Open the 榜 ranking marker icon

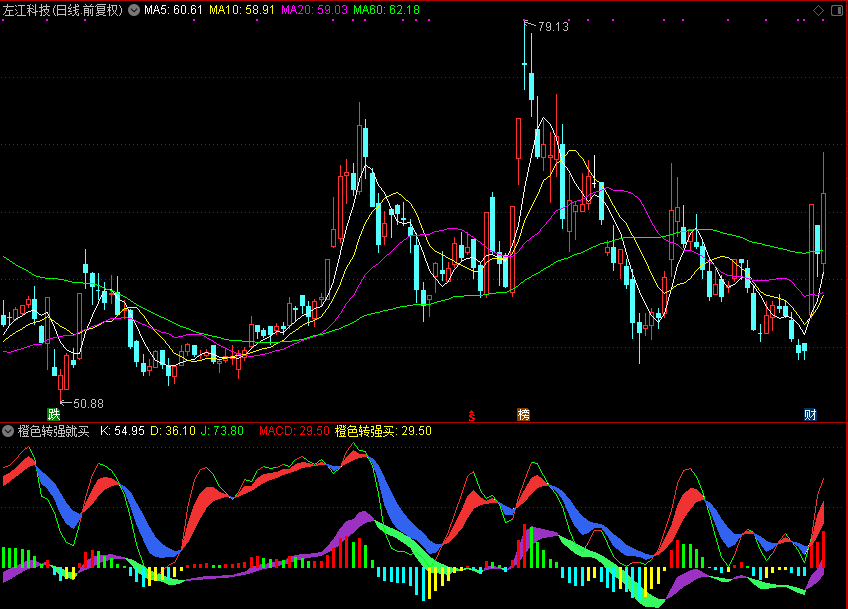[523, 414]
